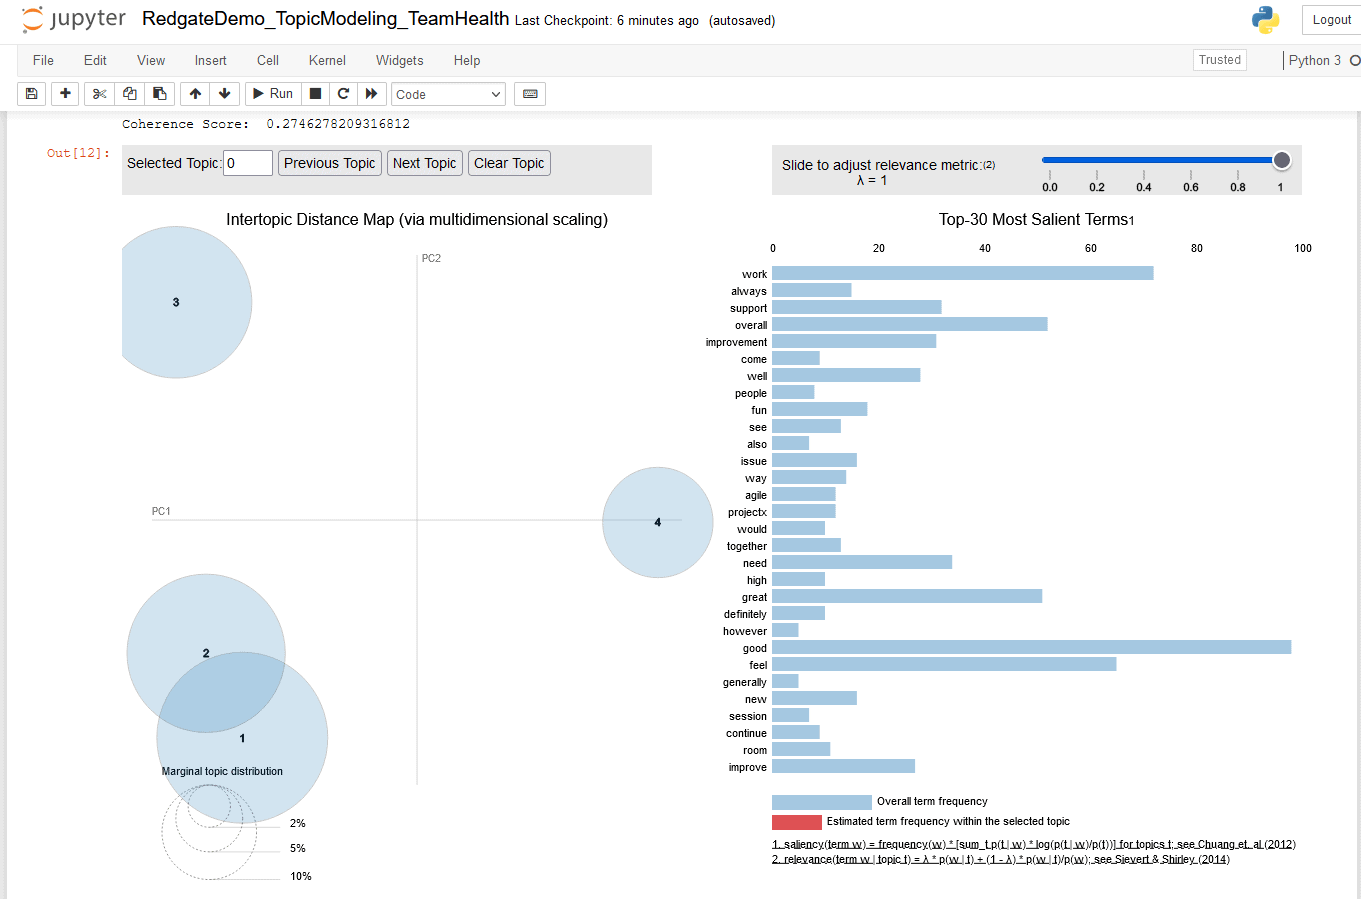Insert a cell below with plus icon
Screen dimensions: 1361x899
(65, 94)
